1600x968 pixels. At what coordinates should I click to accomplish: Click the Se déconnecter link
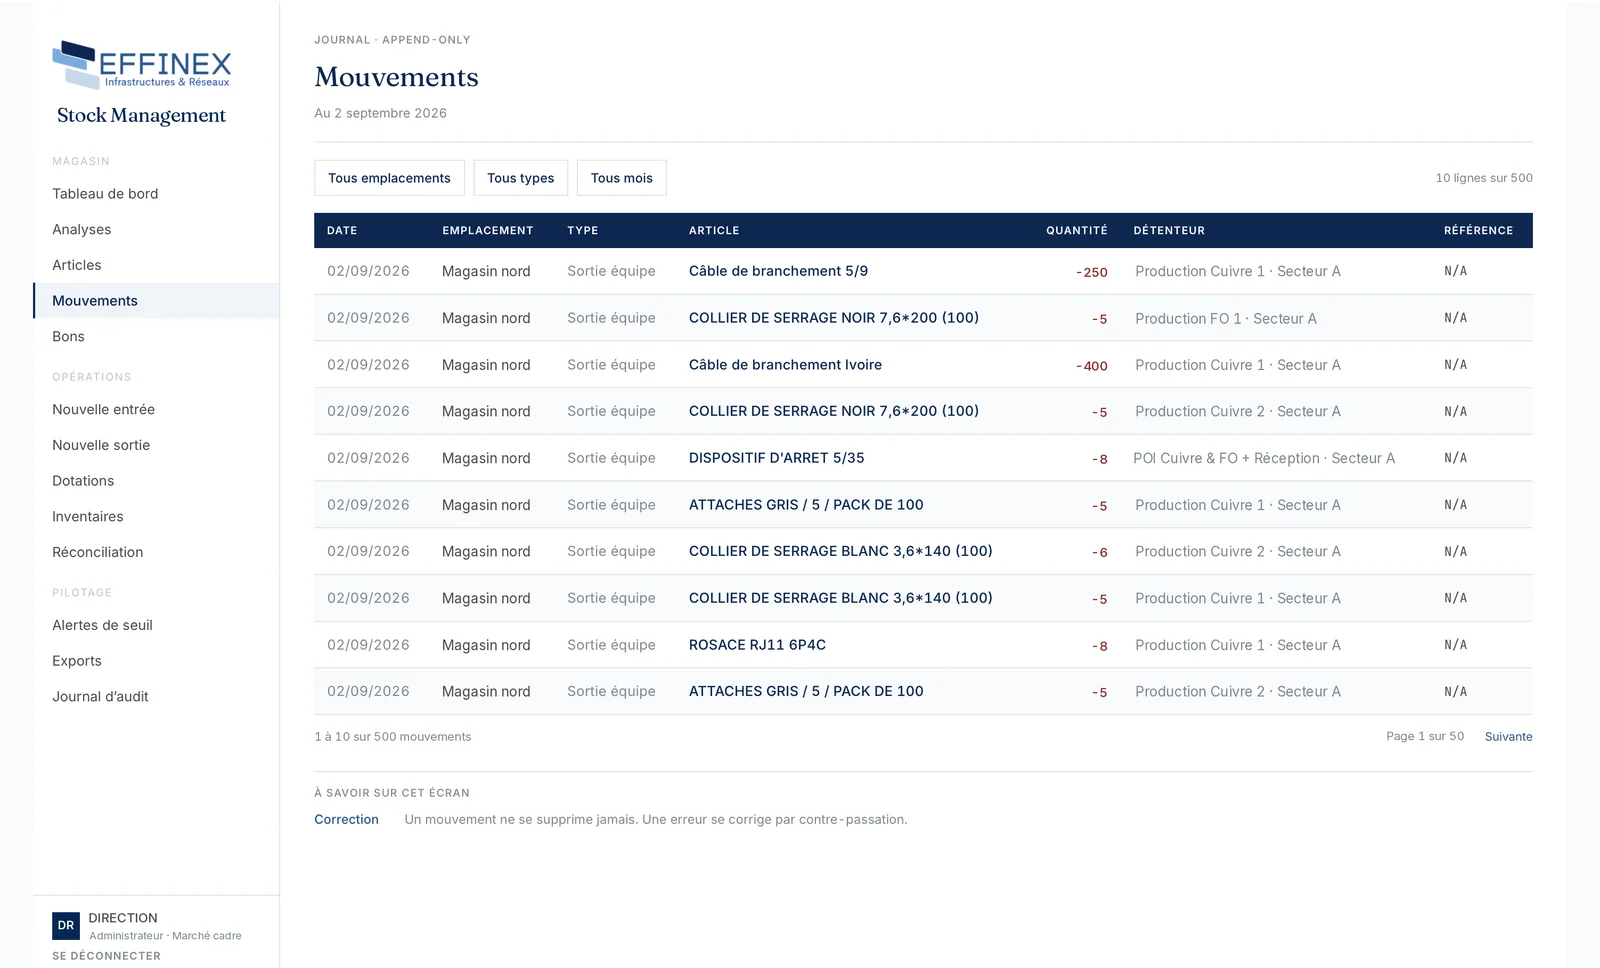click(106, 956)
